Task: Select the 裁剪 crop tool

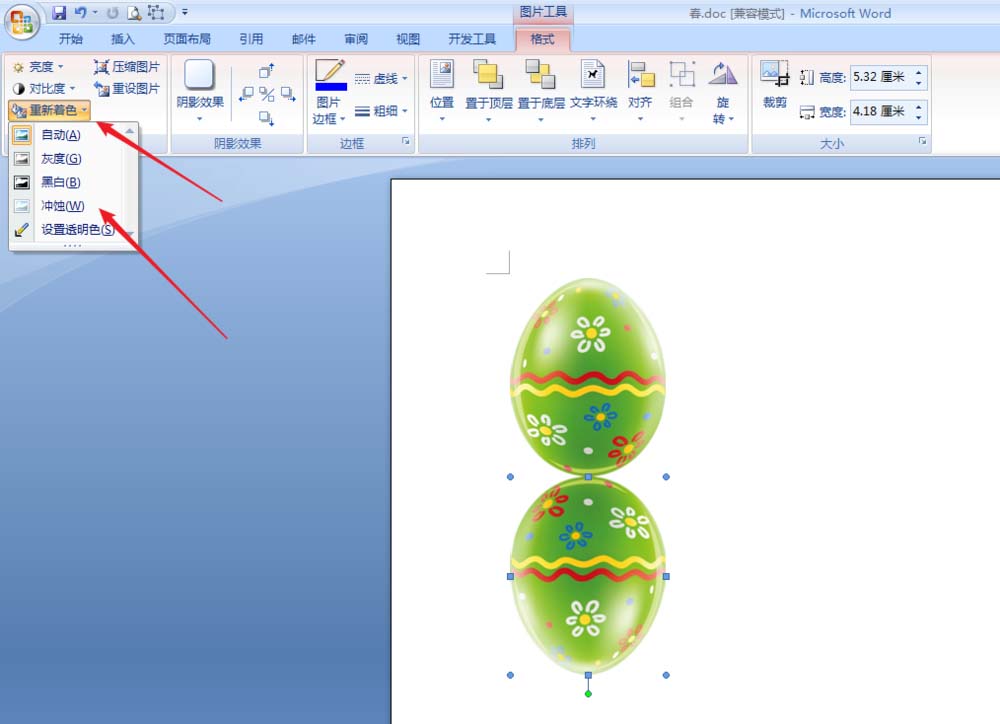Action: pyautogui.click(x=775, y=85)
